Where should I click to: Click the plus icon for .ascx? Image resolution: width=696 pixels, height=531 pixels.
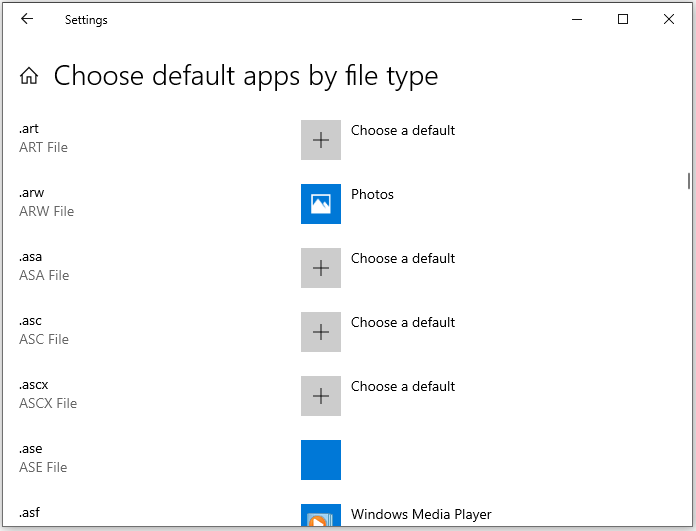[321, 396]
